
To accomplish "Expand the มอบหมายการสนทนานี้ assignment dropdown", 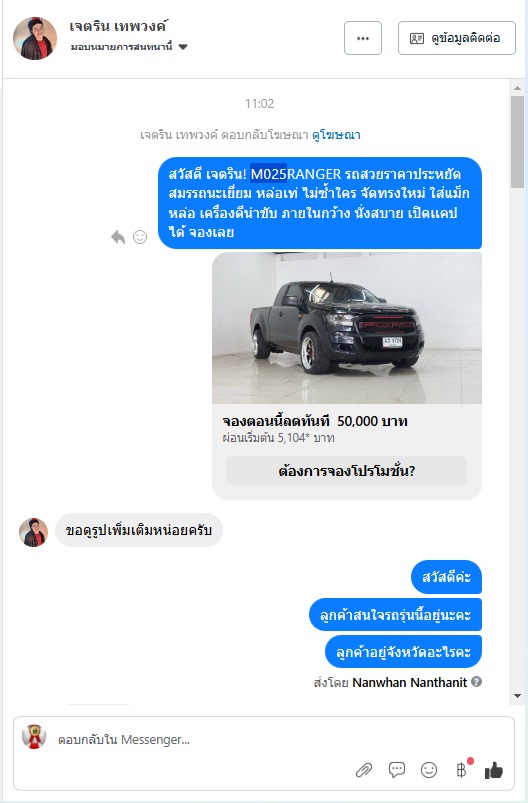I will click(129, 47).
